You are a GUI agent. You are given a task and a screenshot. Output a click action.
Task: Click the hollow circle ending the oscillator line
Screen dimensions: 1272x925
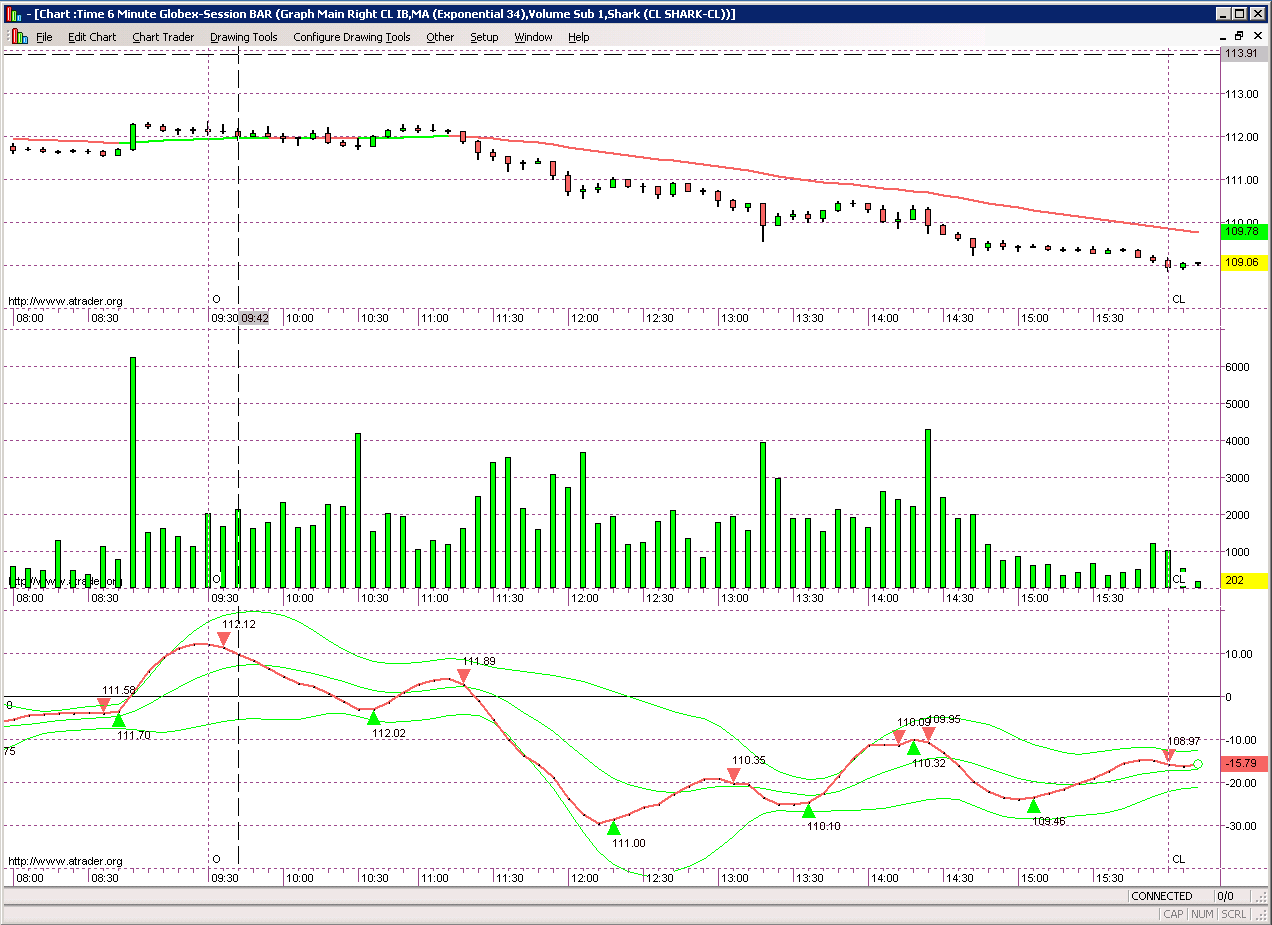click(x=1198, y=765)
